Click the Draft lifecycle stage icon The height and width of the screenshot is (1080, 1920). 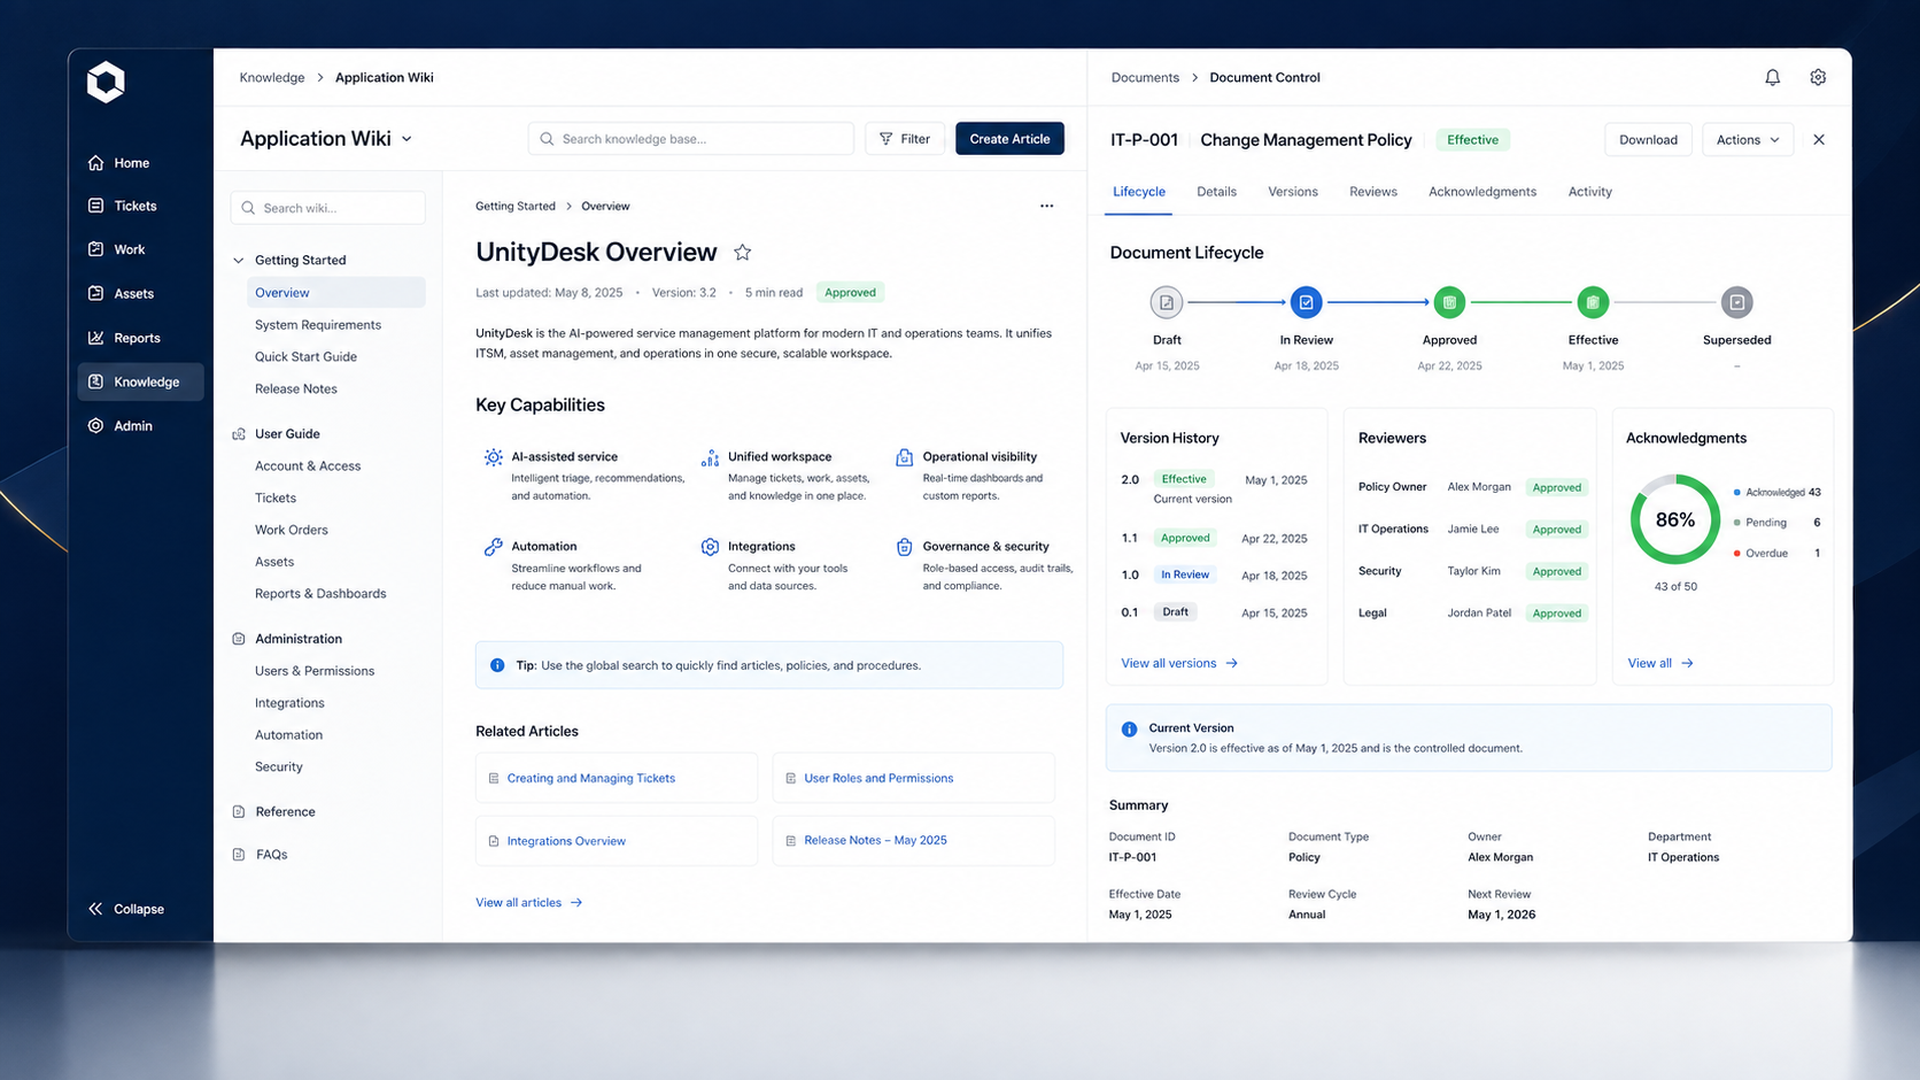coord(1166,302)
